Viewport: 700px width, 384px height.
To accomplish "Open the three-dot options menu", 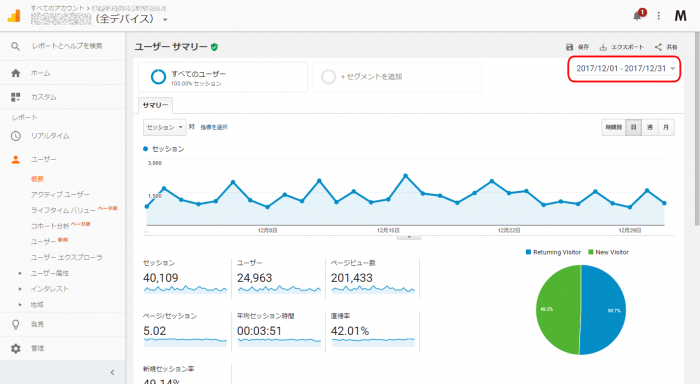I will click(x=658, y=16).
